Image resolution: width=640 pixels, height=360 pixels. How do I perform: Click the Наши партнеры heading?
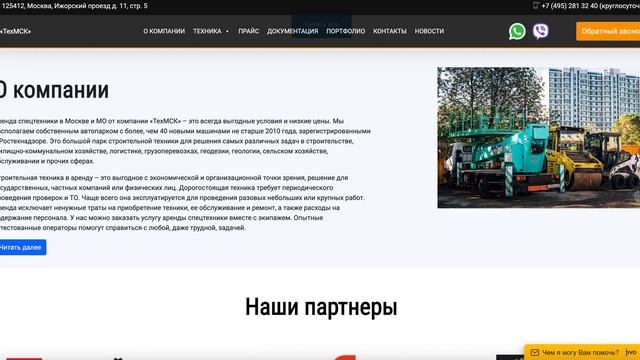pyautogui.click(x=321, y=307)
